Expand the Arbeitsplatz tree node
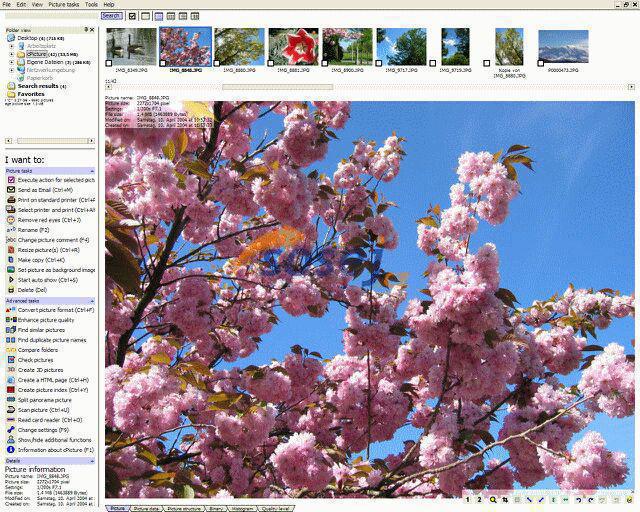Image resolution: width=640 pixels, height=512 pixels. (x=12, y=46)
